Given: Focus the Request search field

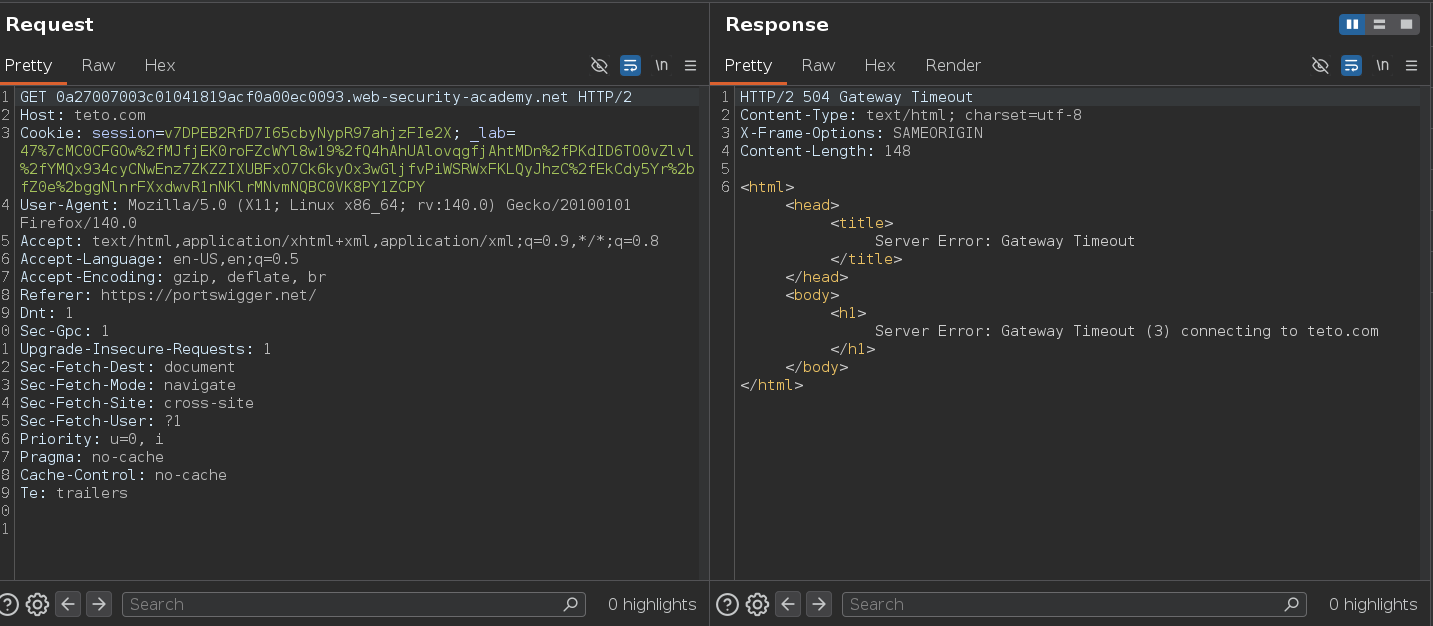Looking at the screenshot, I should [353, 604].
